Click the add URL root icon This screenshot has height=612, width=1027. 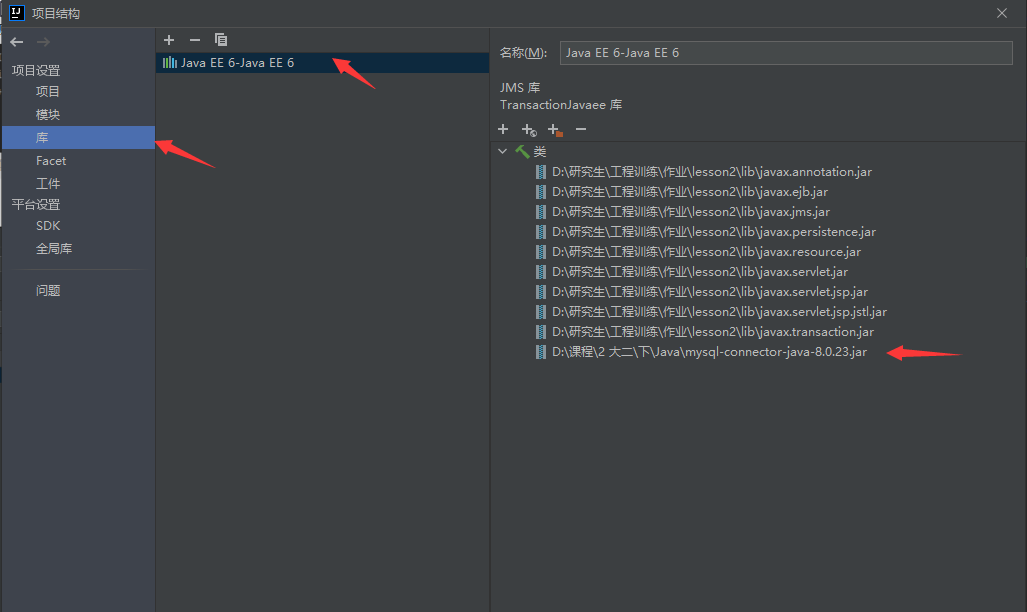click(529, 130)
